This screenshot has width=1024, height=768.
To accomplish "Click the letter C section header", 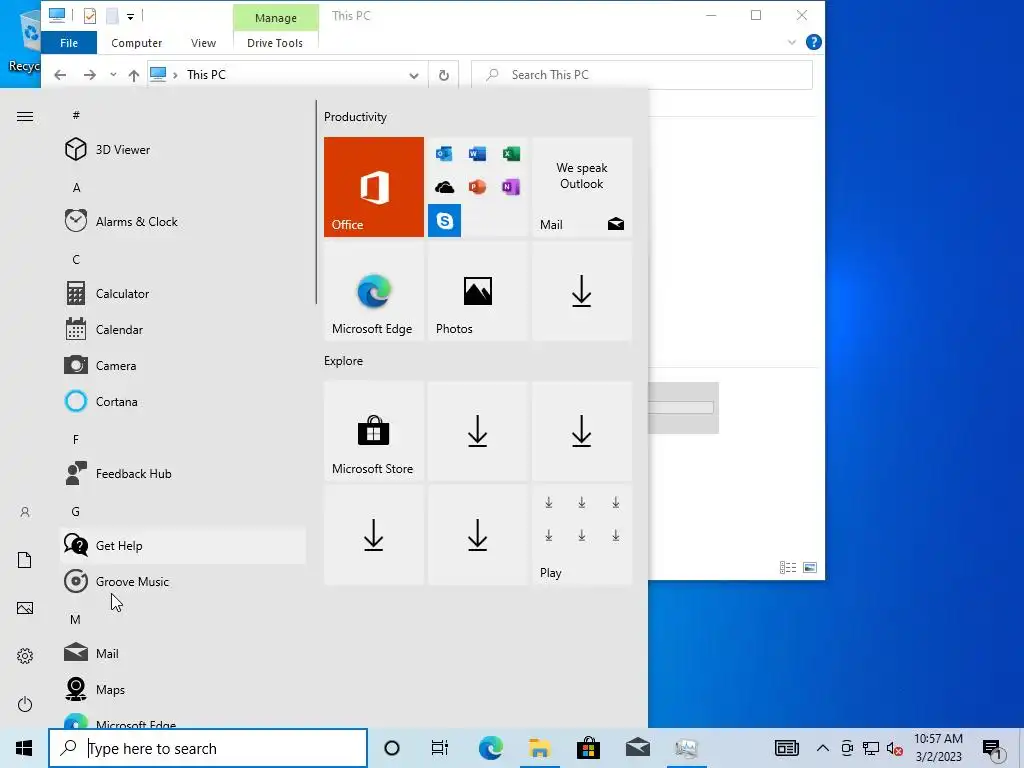I will 76,259.
